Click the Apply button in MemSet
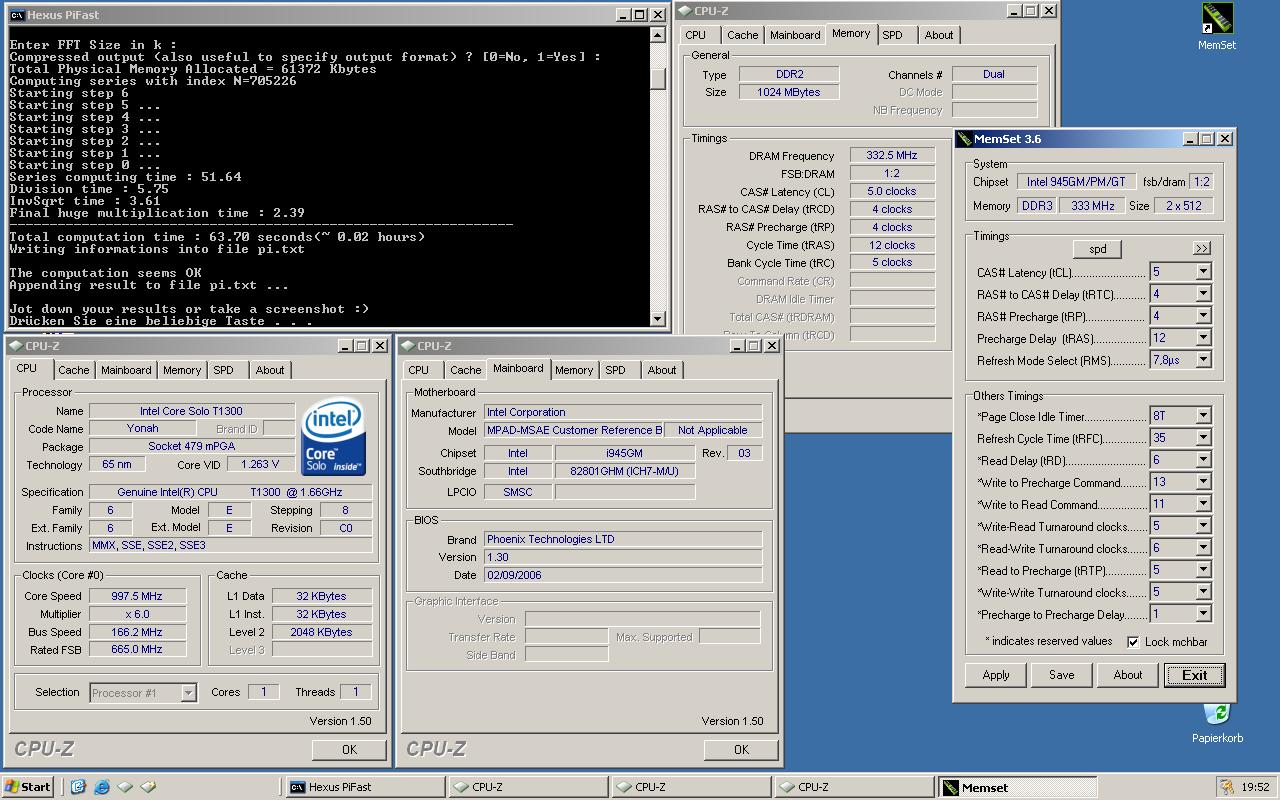1280x800 pixels. pyautogui.click(x=996, y=675)
